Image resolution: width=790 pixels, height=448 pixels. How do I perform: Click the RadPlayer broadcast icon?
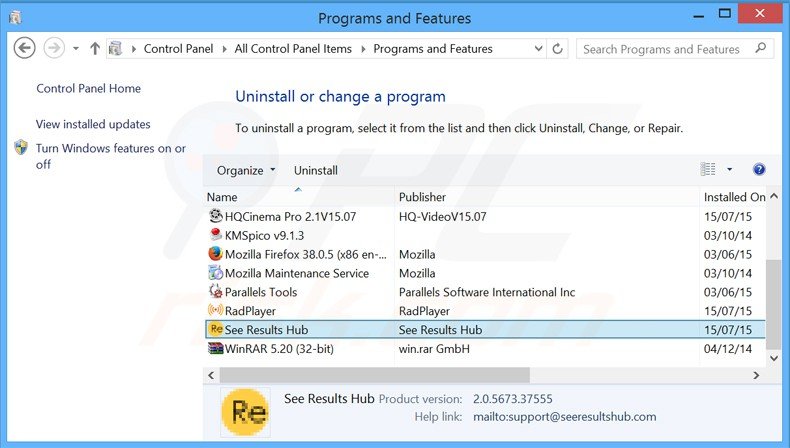click(x=216, y=310)
